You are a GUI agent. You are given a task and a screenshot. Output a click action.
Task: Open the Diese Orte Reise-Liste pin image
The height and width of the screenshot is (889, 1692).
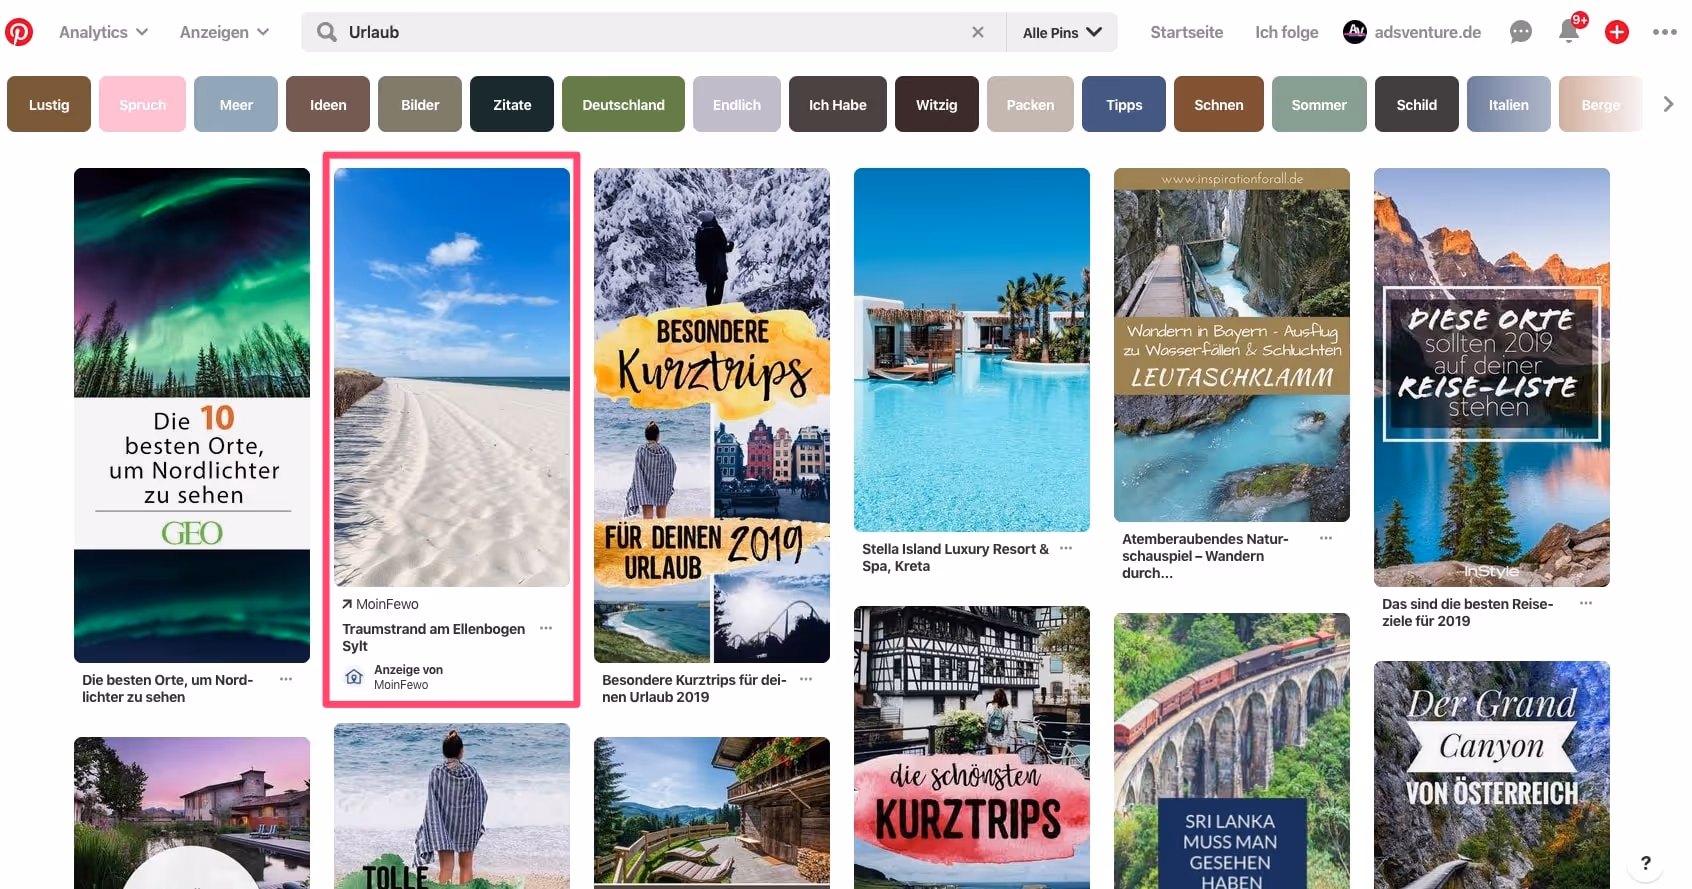coord(1492,377)
